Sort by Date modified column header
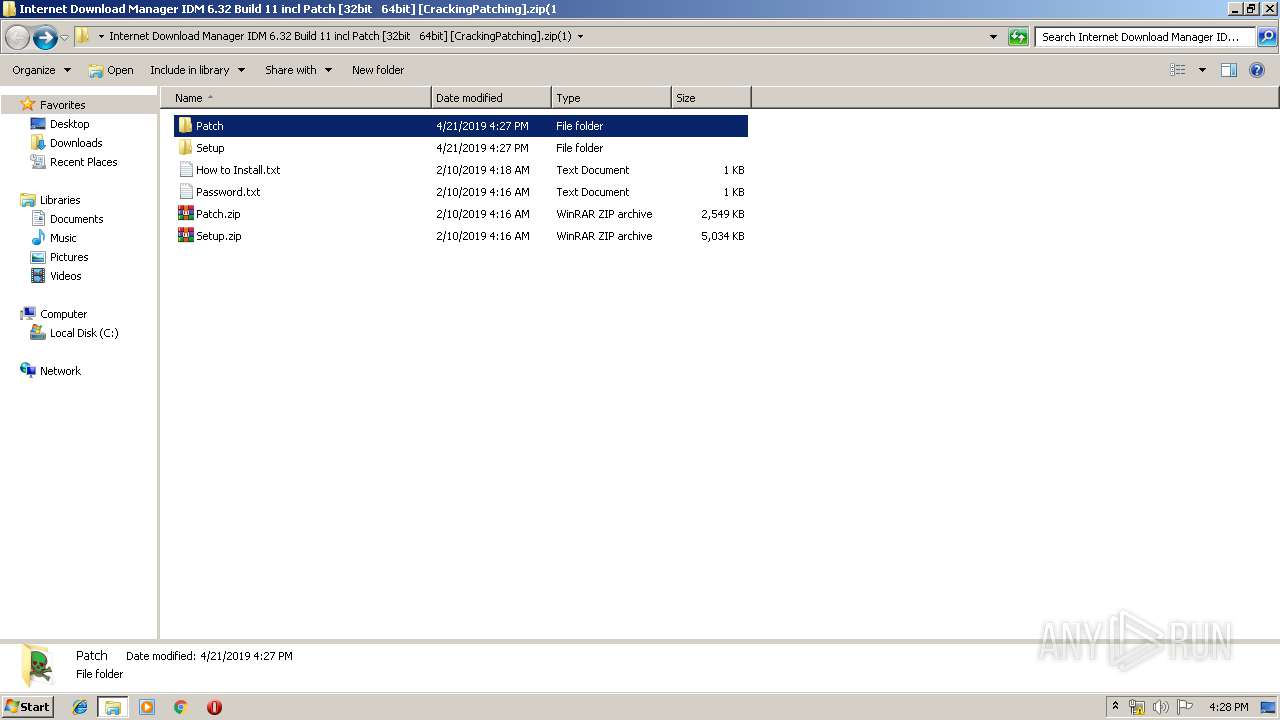This screenshot has width=1280, height=720. (491, 98)
